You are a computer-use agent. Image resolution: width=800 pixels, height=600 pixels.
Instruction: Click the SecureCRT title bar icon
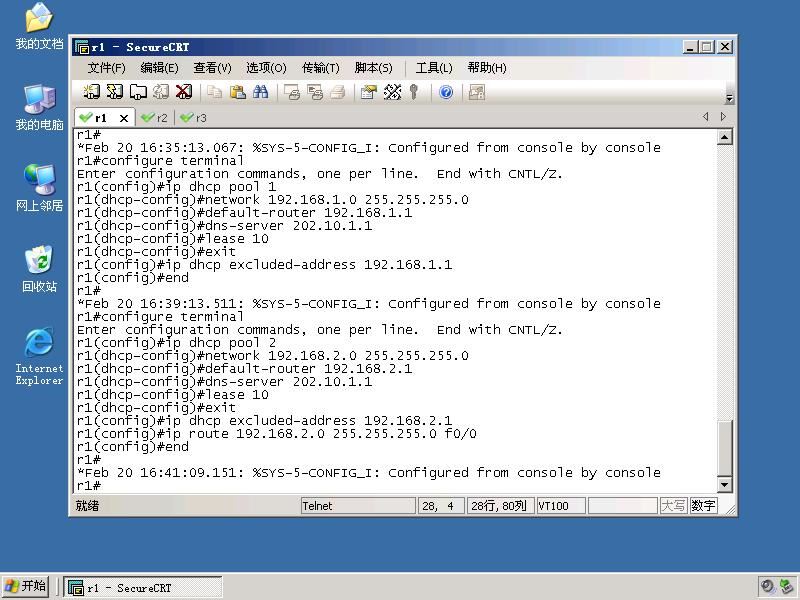click(82, 47)
